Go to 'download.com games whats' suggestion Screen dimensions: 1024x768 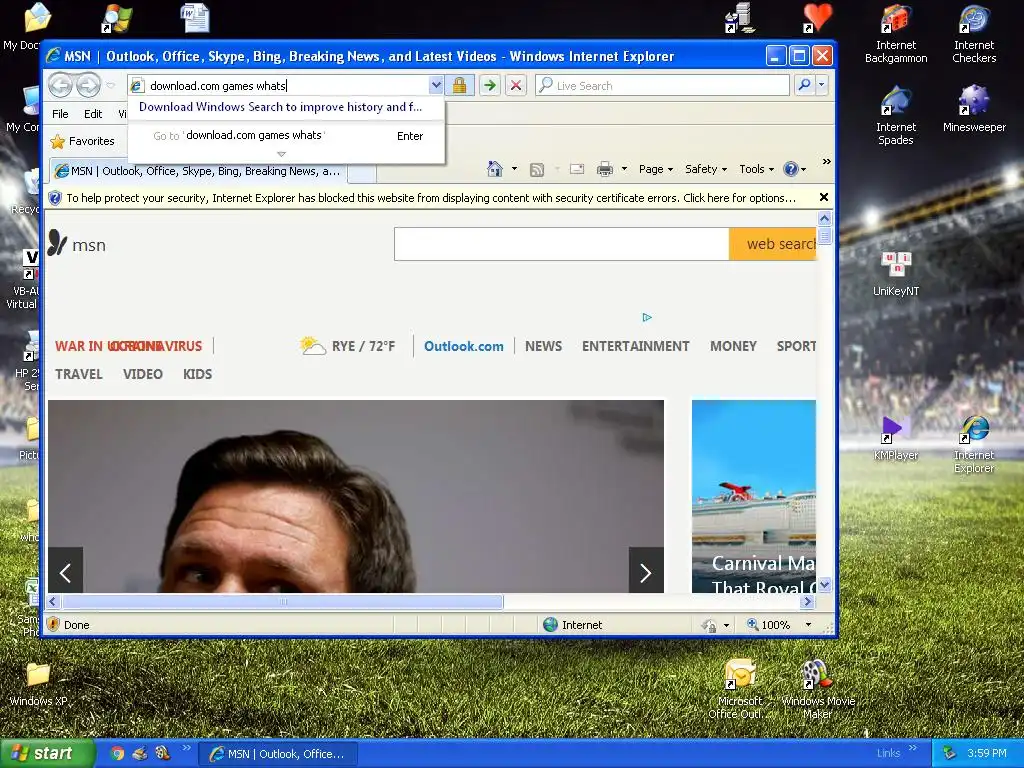click(287, 136)
